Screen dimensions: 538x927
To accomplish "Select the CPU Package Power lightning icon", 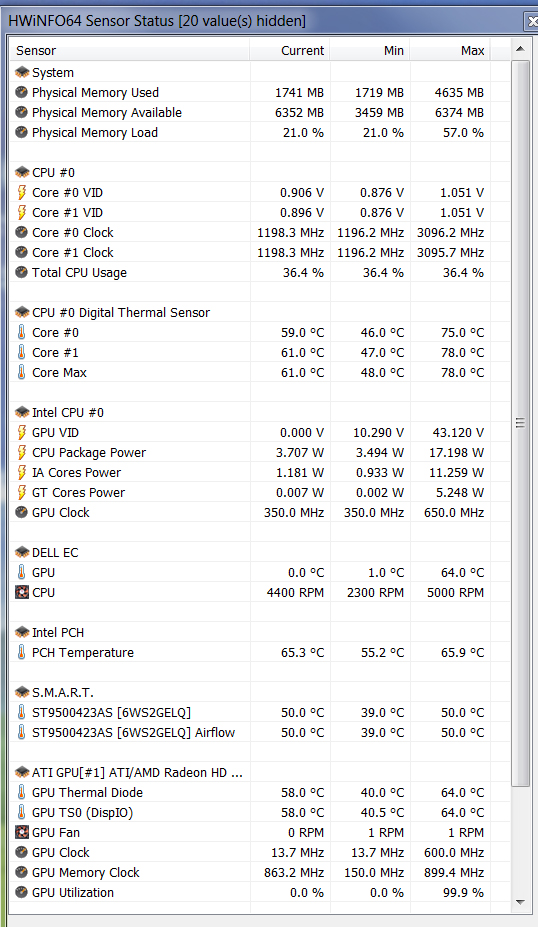I will click(22, 452).
